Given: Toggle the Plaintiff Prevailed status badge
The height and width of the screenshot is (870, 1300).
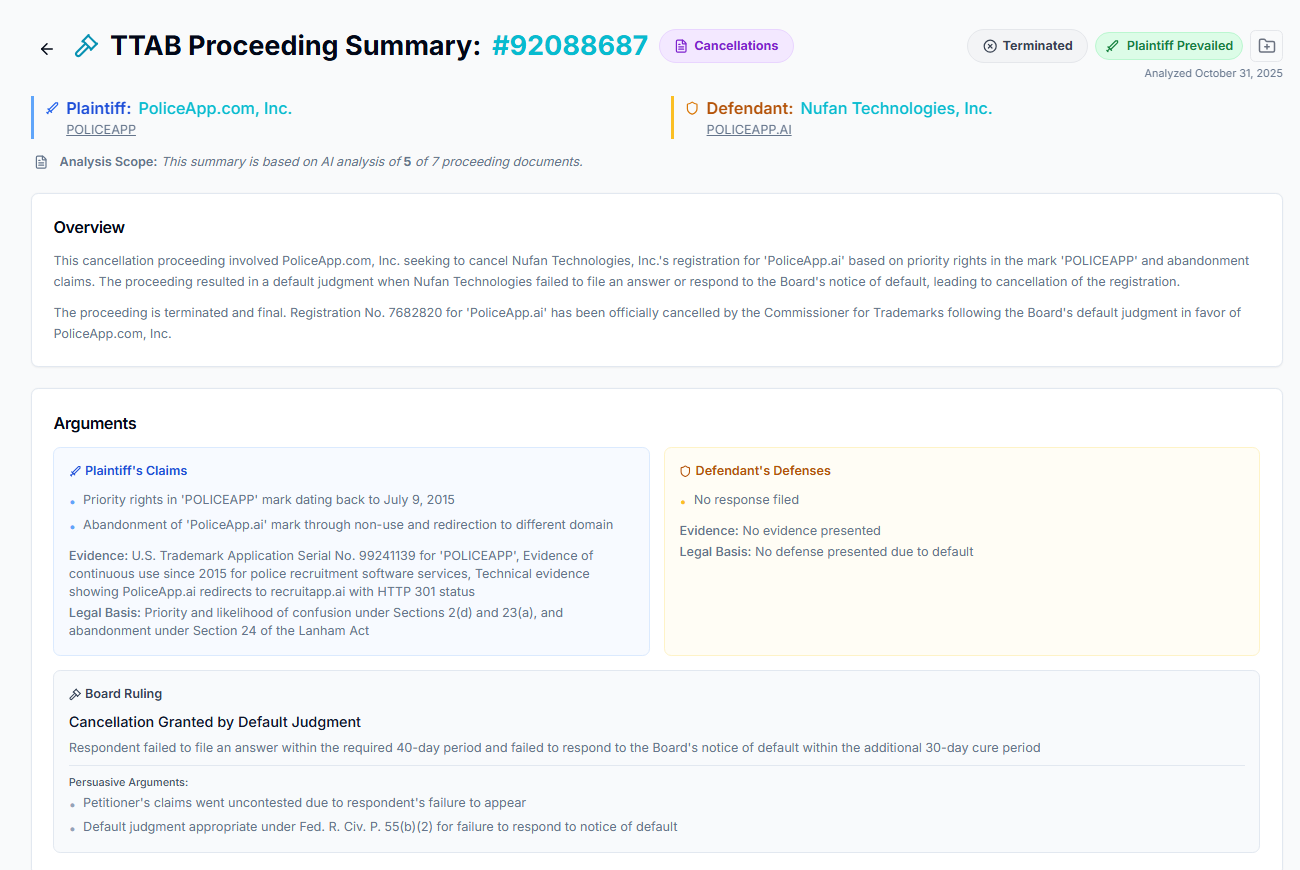Looking at the screenshot, I should 1168,45.
